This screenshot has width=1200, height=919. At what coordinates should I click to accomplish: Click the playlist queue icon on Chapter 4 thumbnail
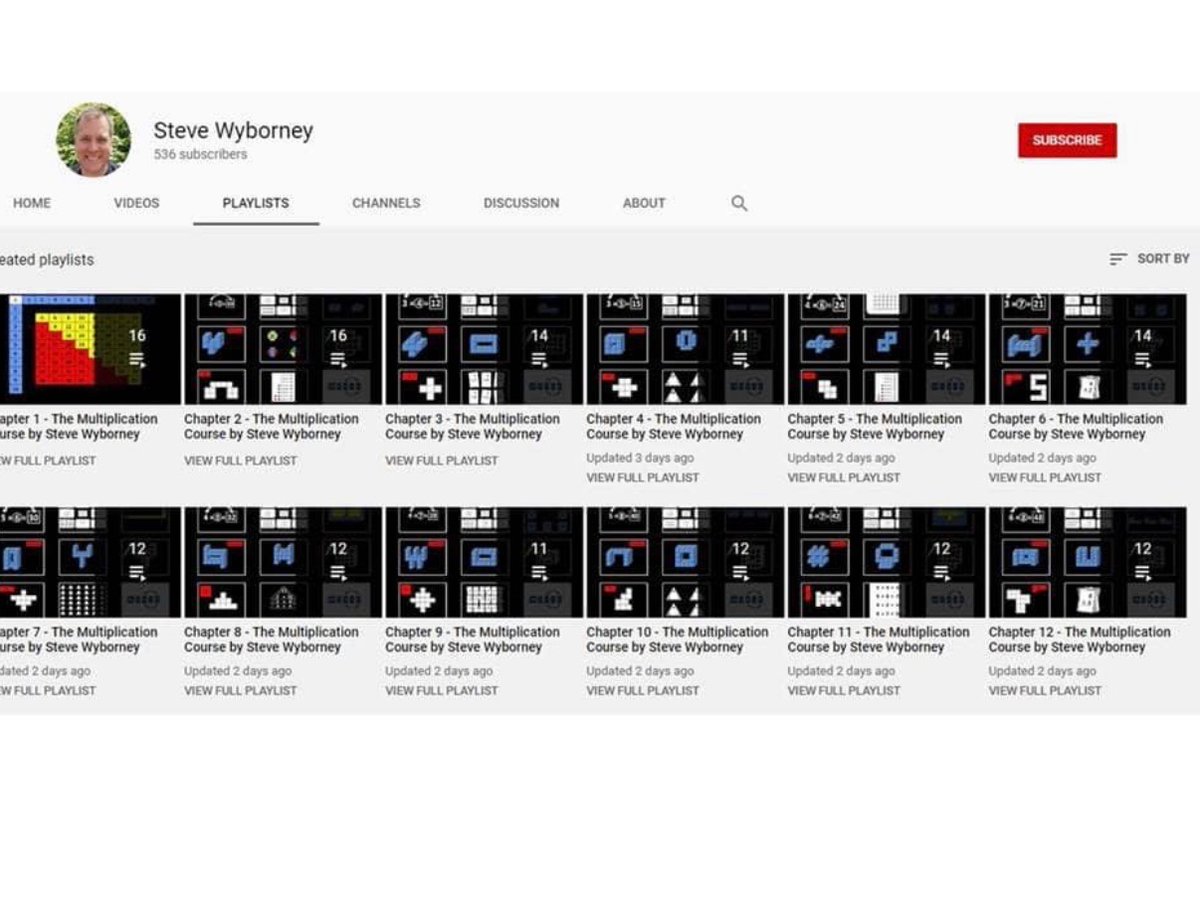point(740,360)
